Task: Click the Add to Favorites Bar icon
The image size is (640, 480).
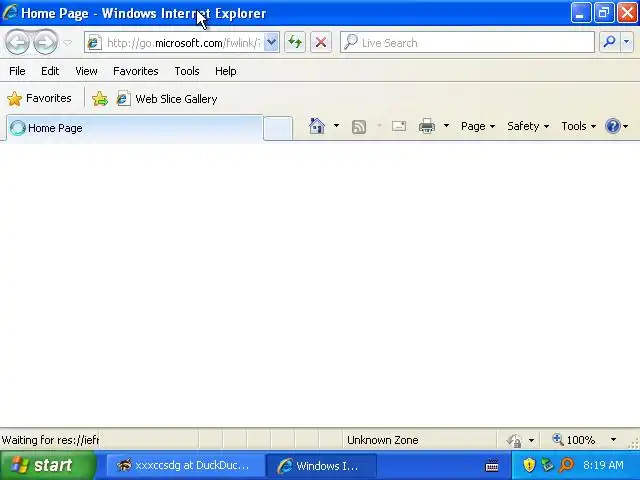Action: (100, 99)
